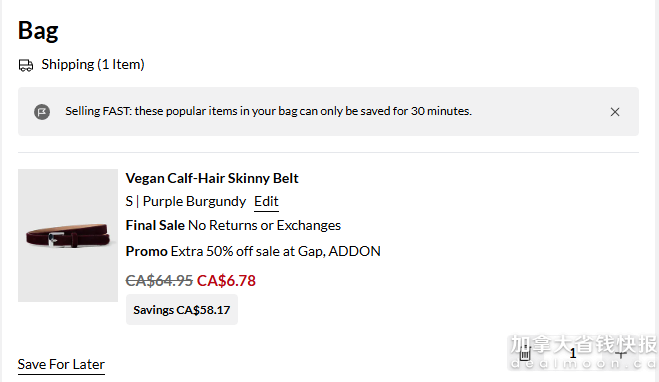Edit the size and colour selection

[x=266, y=201]
